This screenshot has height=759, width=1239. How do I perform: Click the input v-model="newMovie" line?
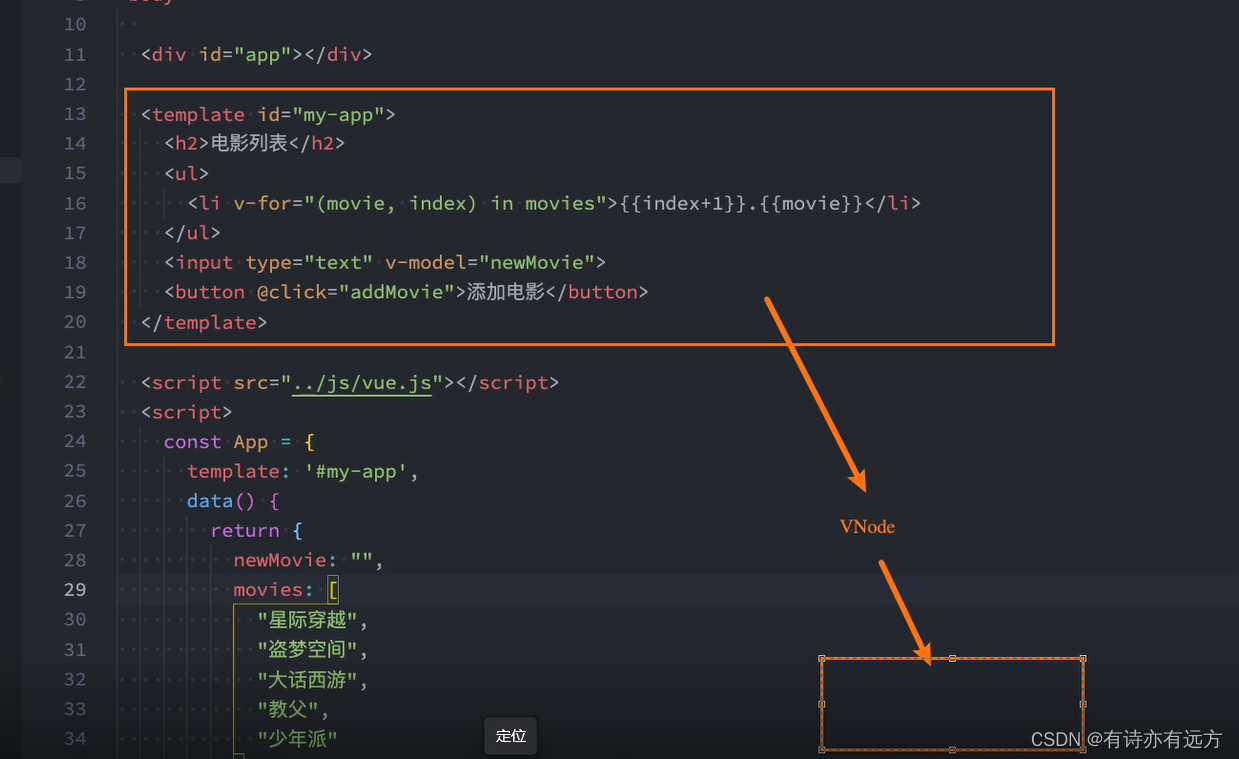coord(385,263)
